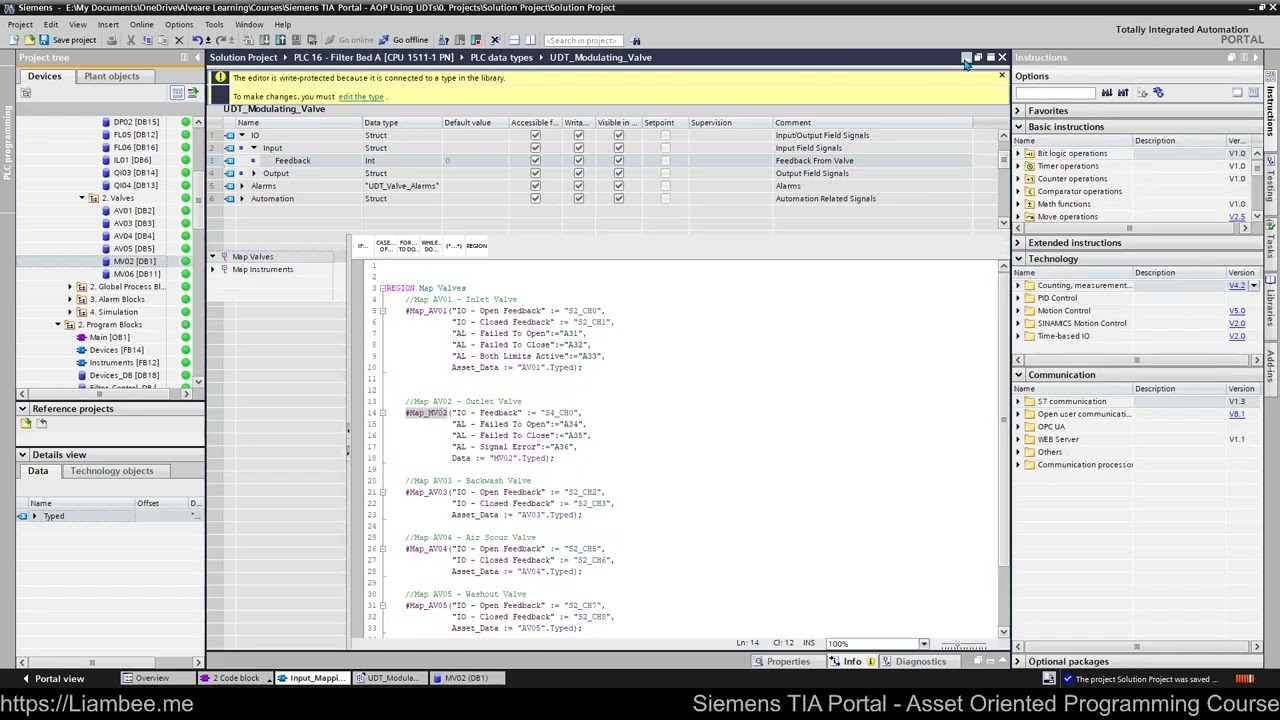Open the Project menu

(20, 24)
